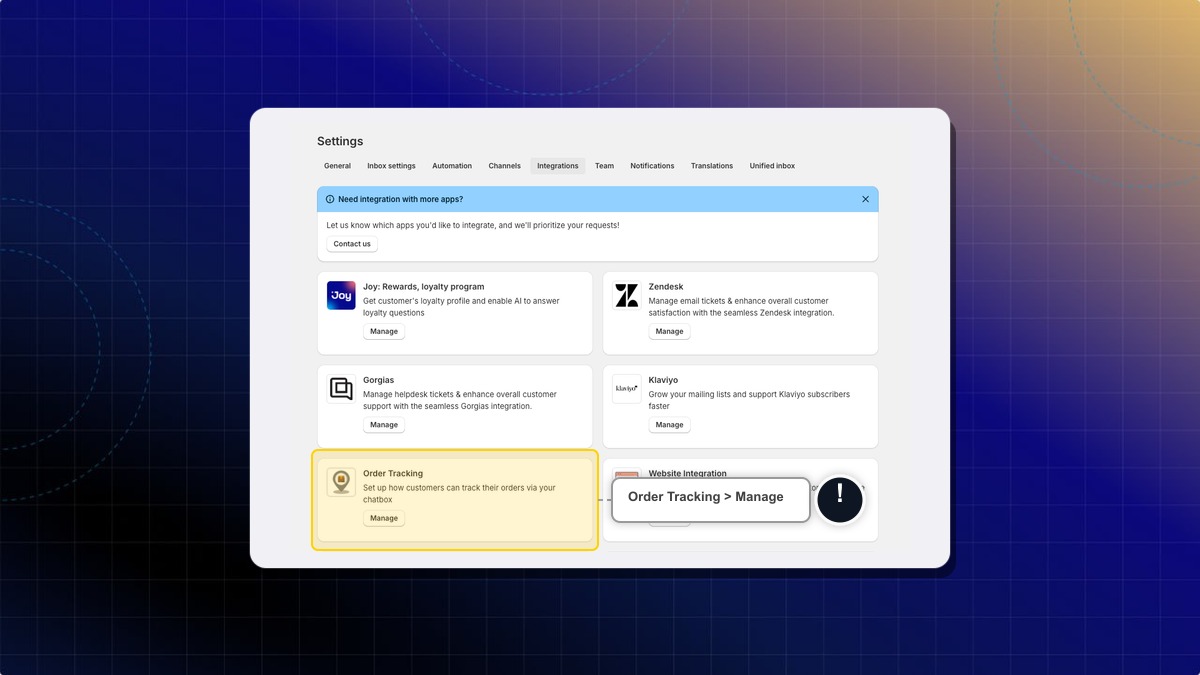1200x675 pixels.
Task: Select the Channels tab
Action: (504, 166)
